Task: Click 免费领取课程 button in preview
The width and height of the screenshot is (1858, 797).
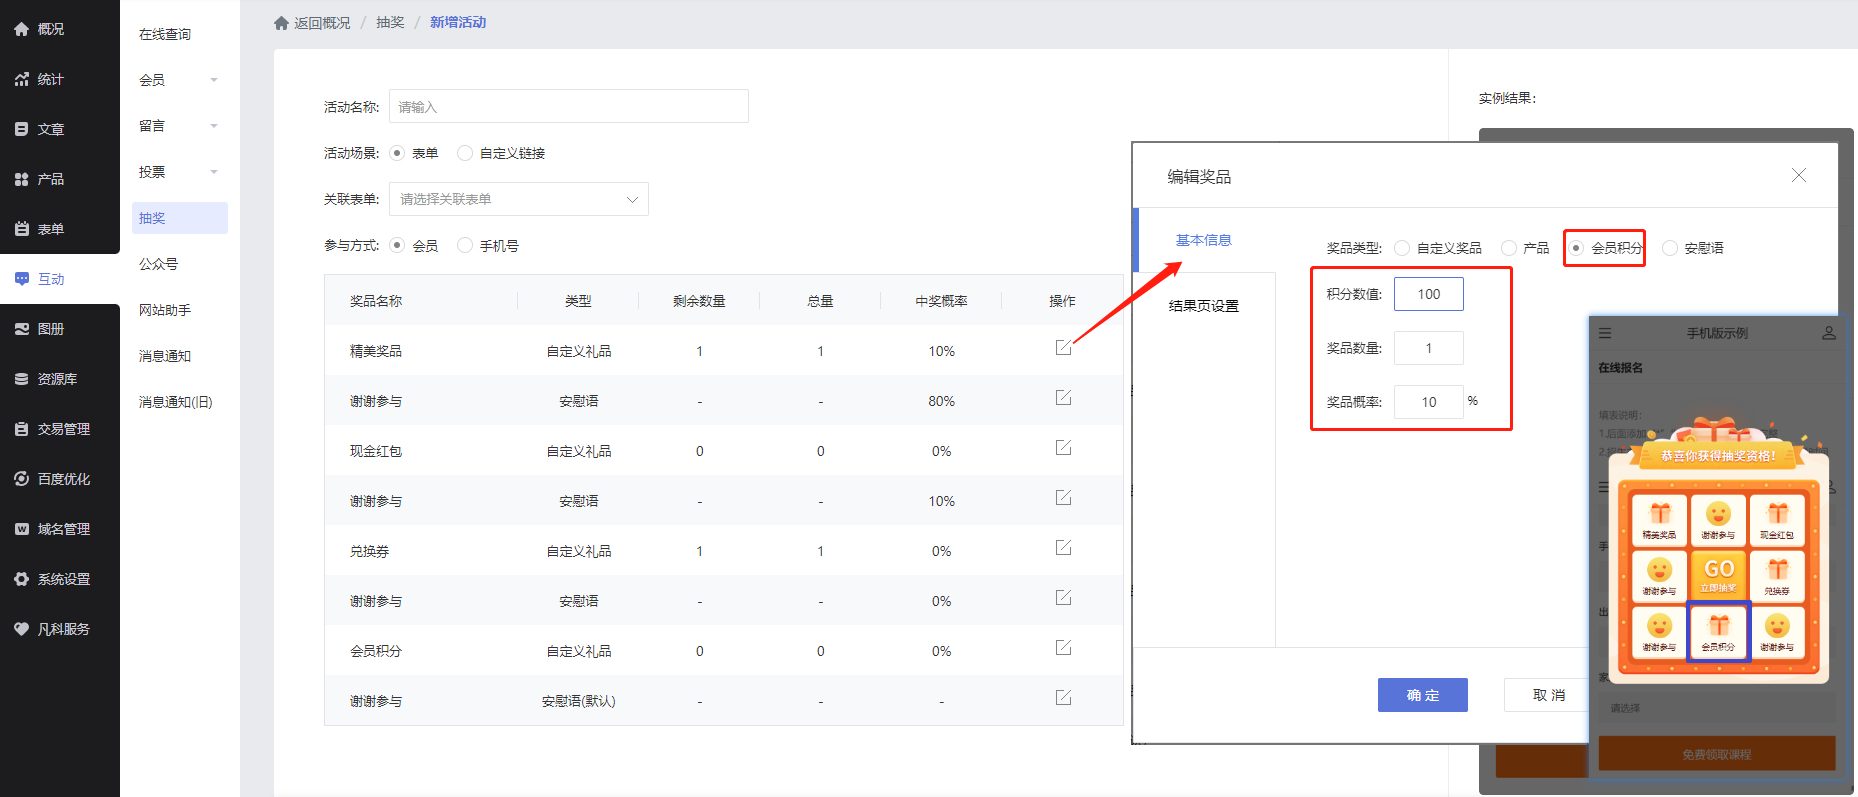Action: [x=1717, y=754]
